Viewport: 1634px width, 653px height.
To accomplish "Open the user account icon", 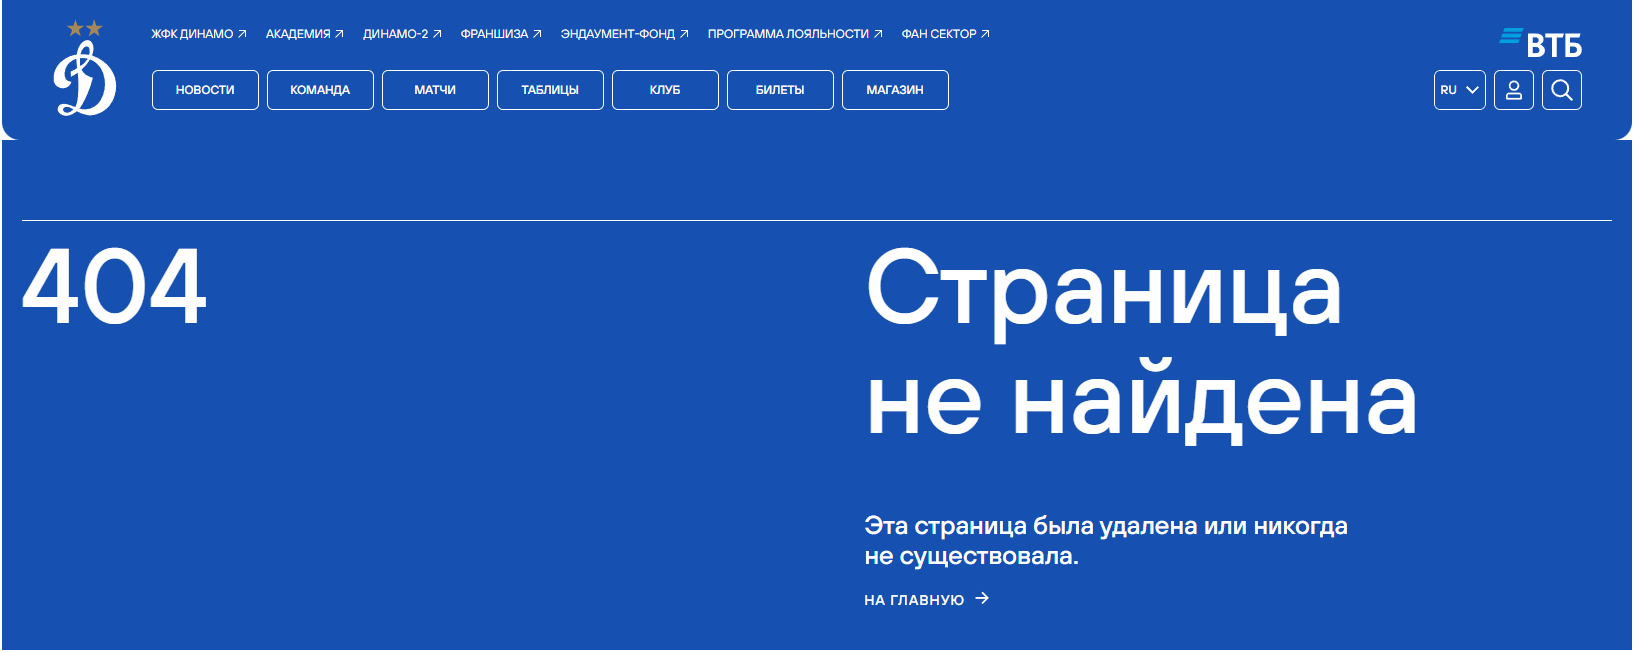I will click(x=1514, y=90).
